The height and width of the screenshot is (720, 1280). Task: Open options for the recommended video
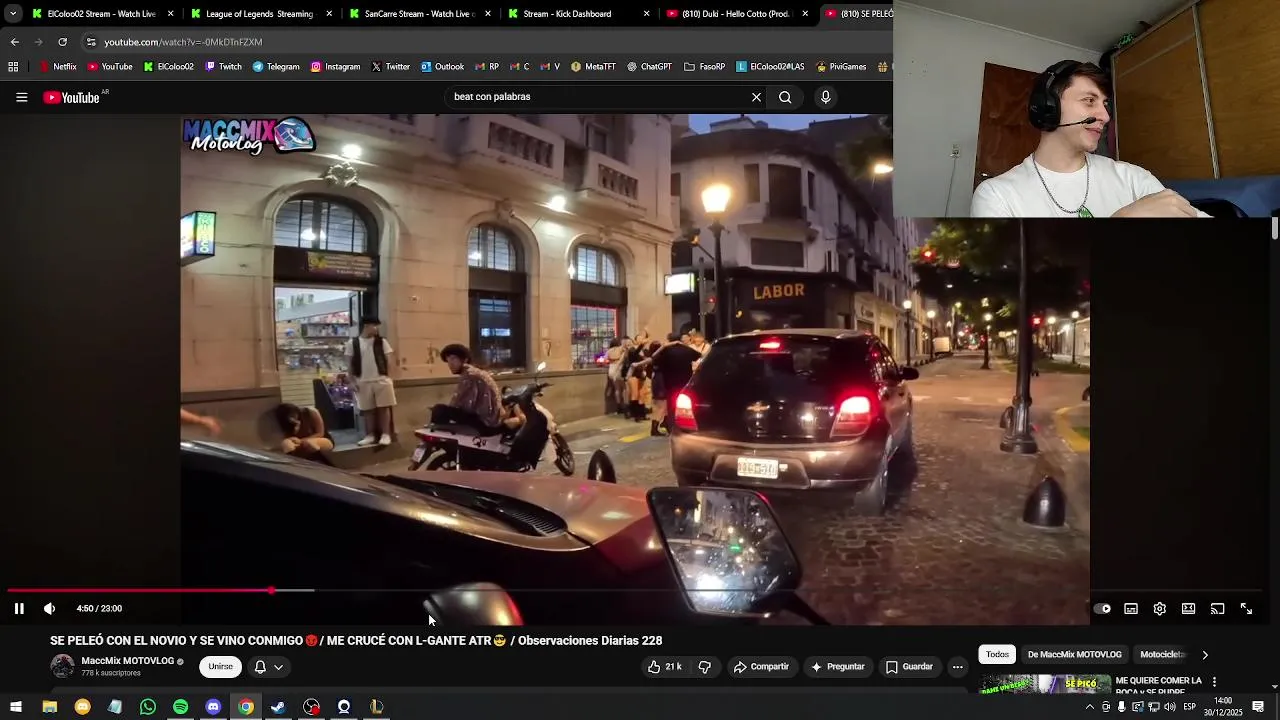coord(1215,682)
